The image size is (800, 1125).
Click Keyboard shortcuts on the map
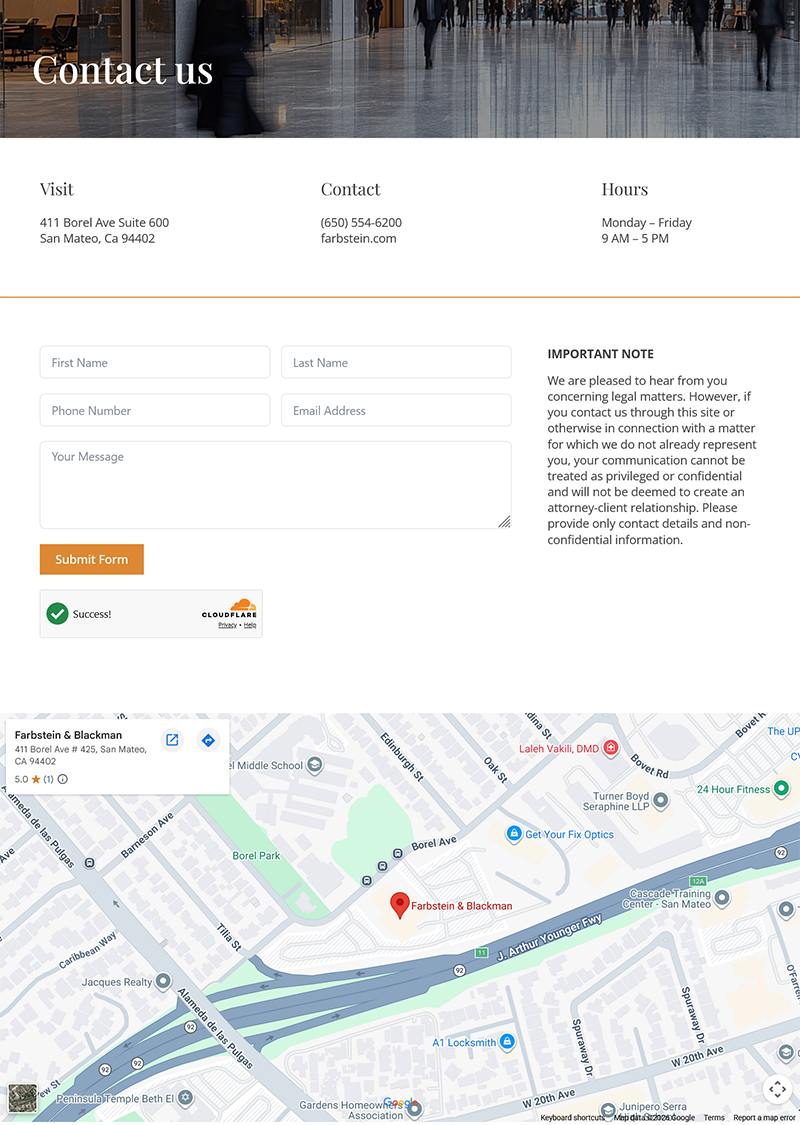tap(572, 1118)
